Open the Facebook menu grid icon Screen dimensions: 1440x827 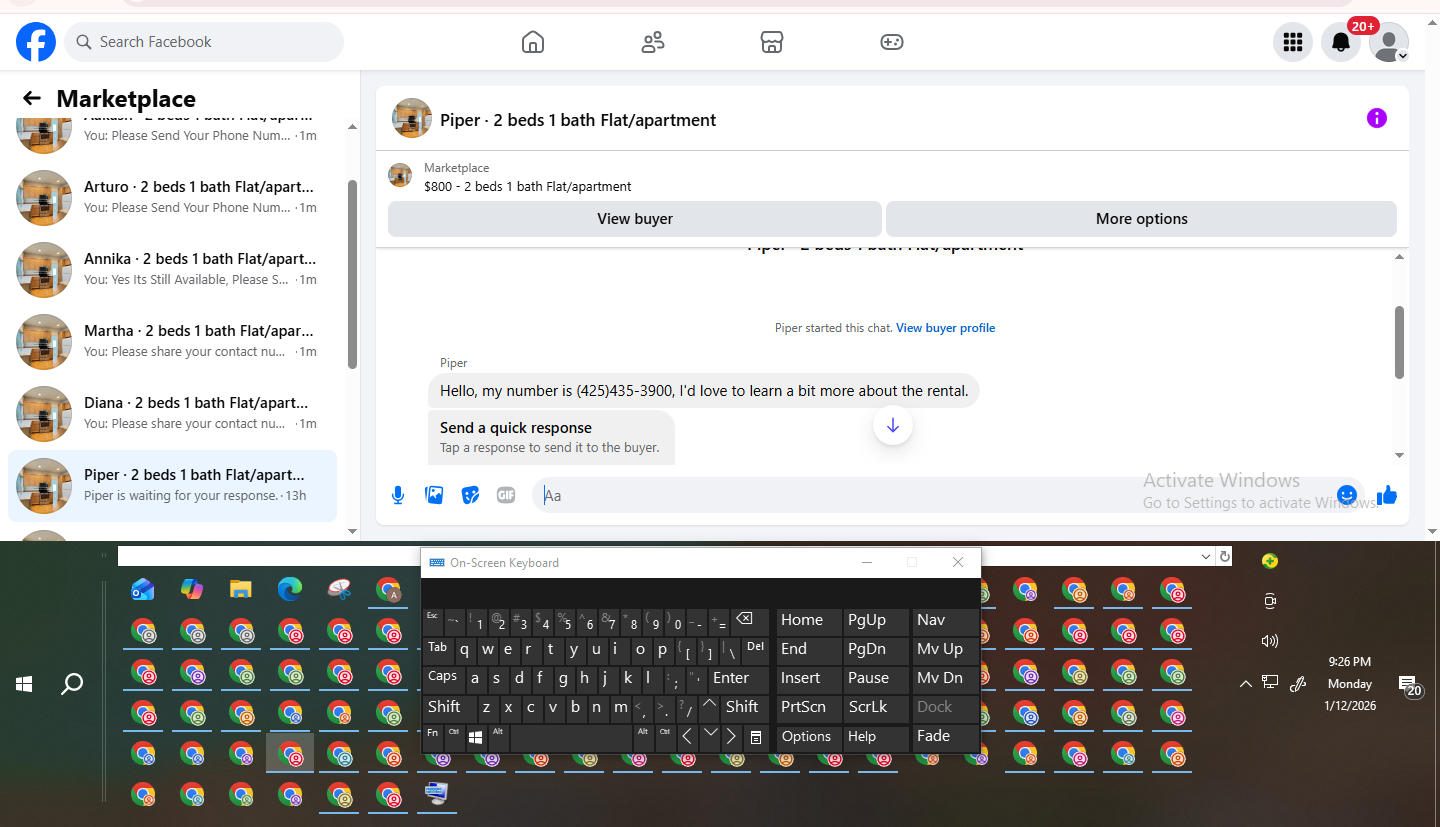coord(1293,42)
